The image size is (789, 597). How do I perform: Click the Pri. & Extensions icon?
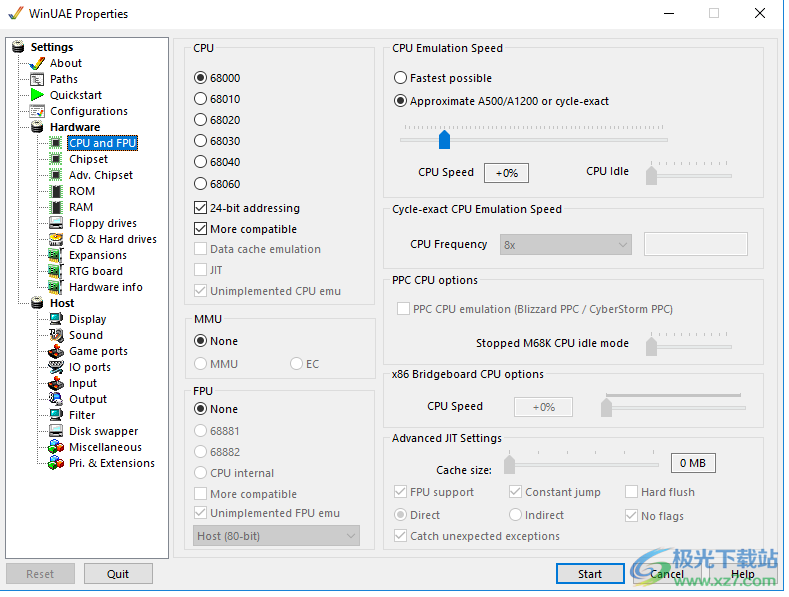(56, 463)
